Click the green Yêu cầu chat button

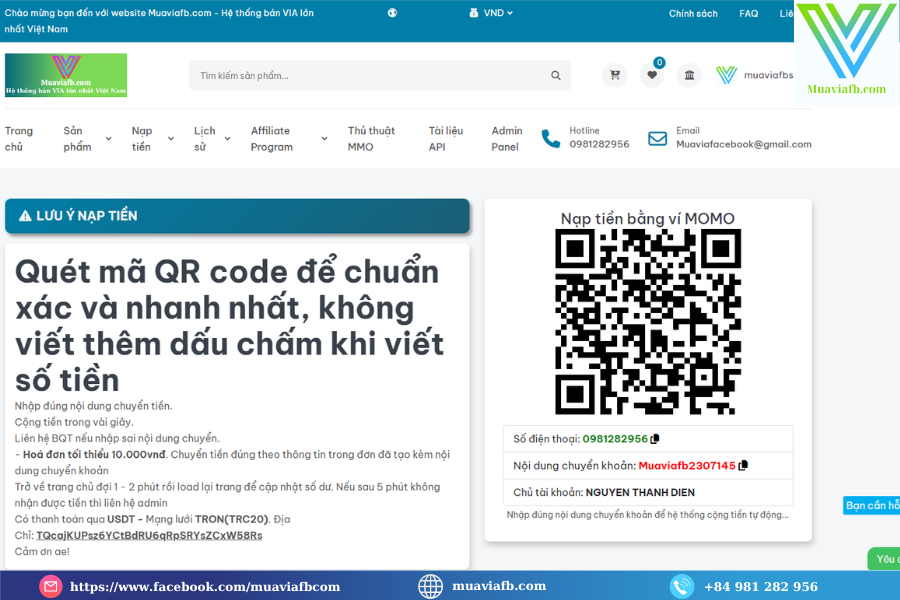(883, 559)
